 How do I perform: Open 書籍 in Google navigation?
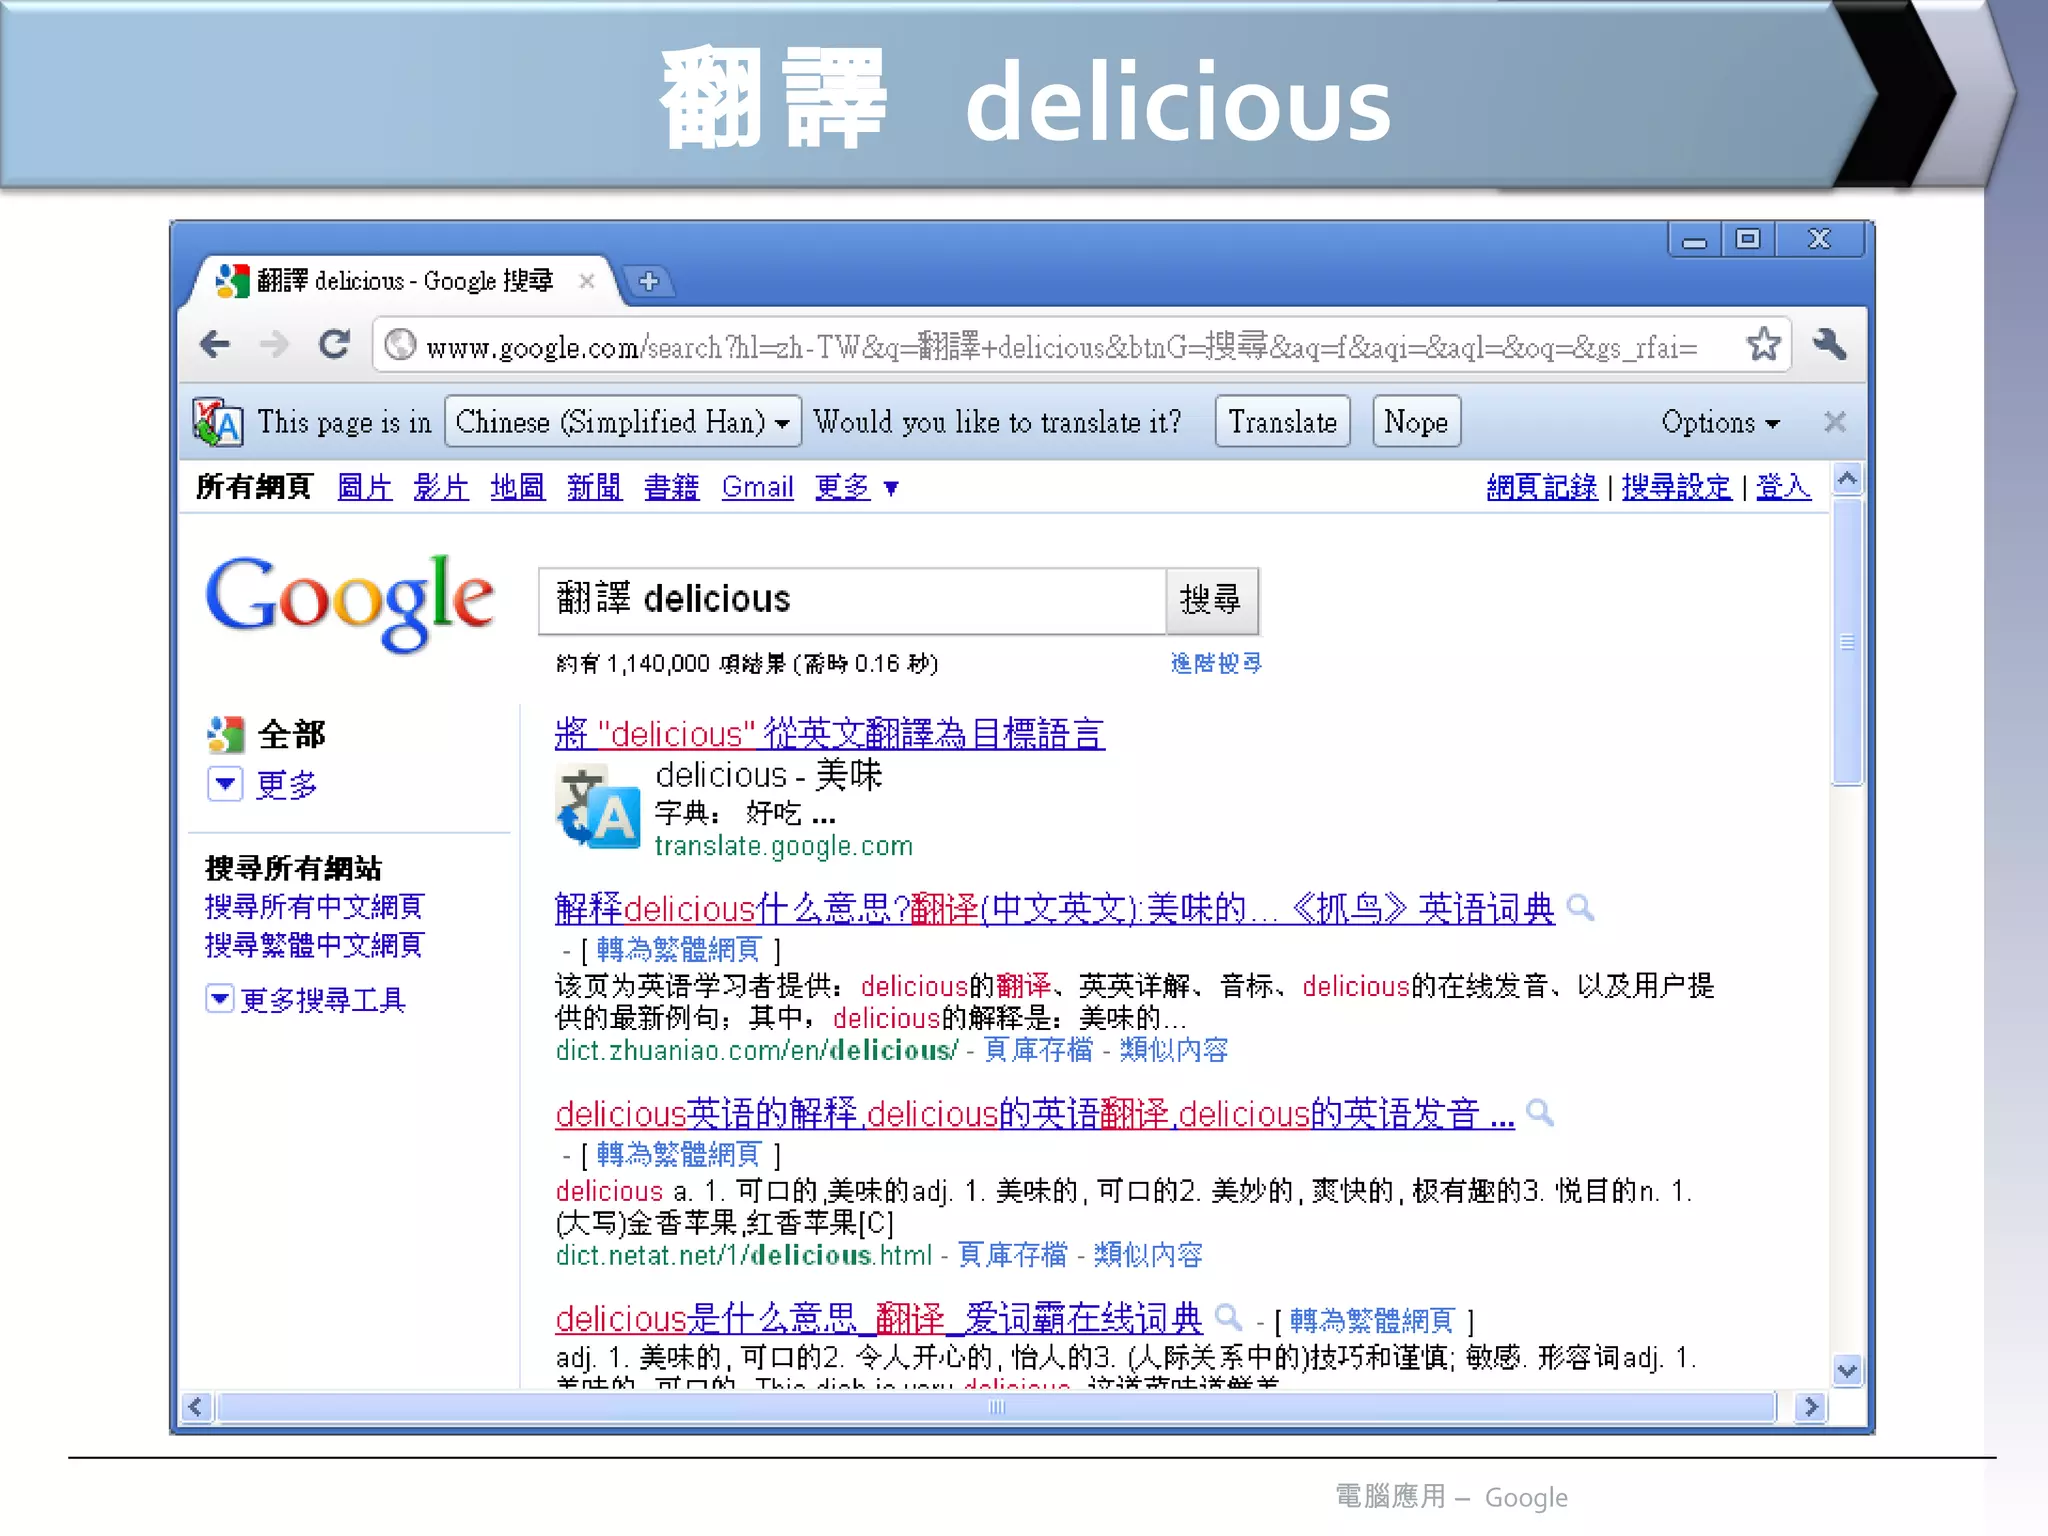click(x=671, y=488)
